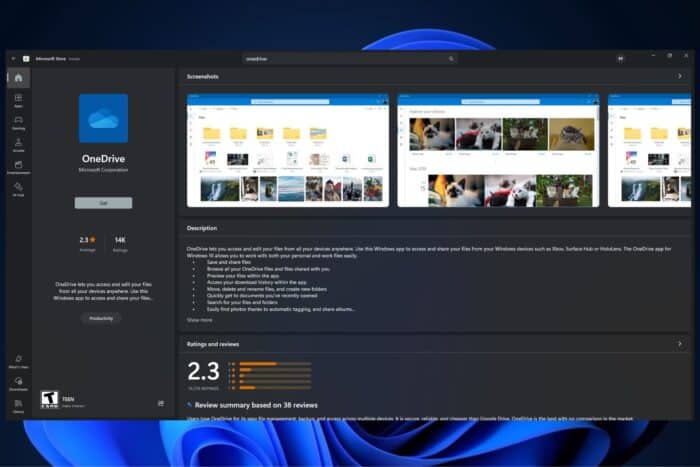The height and width of the screenshot is (467, 700).
Task: Open the partially visible third screenshot
Action: [x=650, y=150]
